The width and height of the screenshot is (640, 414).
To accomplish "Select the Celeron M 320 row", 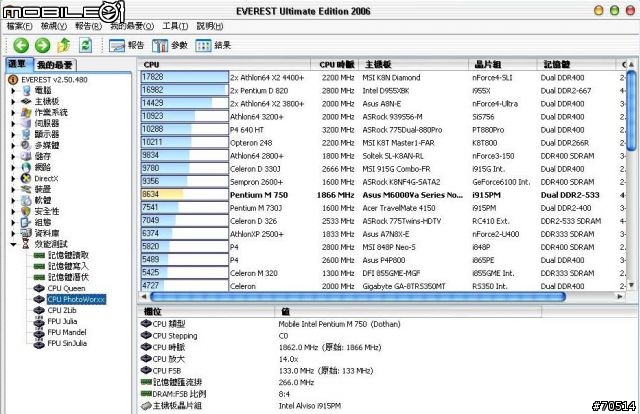I will pos(382,273).
